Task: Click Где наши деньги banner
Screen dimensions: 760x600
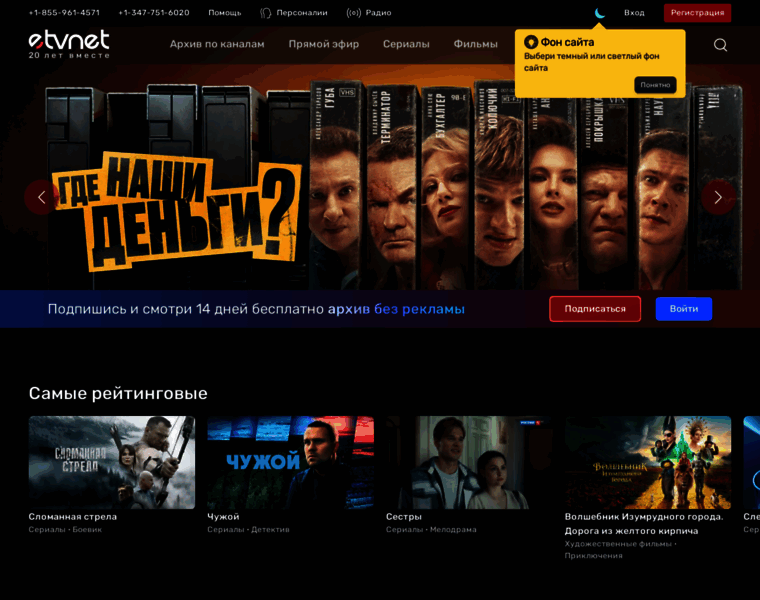Action: [380, 177]
